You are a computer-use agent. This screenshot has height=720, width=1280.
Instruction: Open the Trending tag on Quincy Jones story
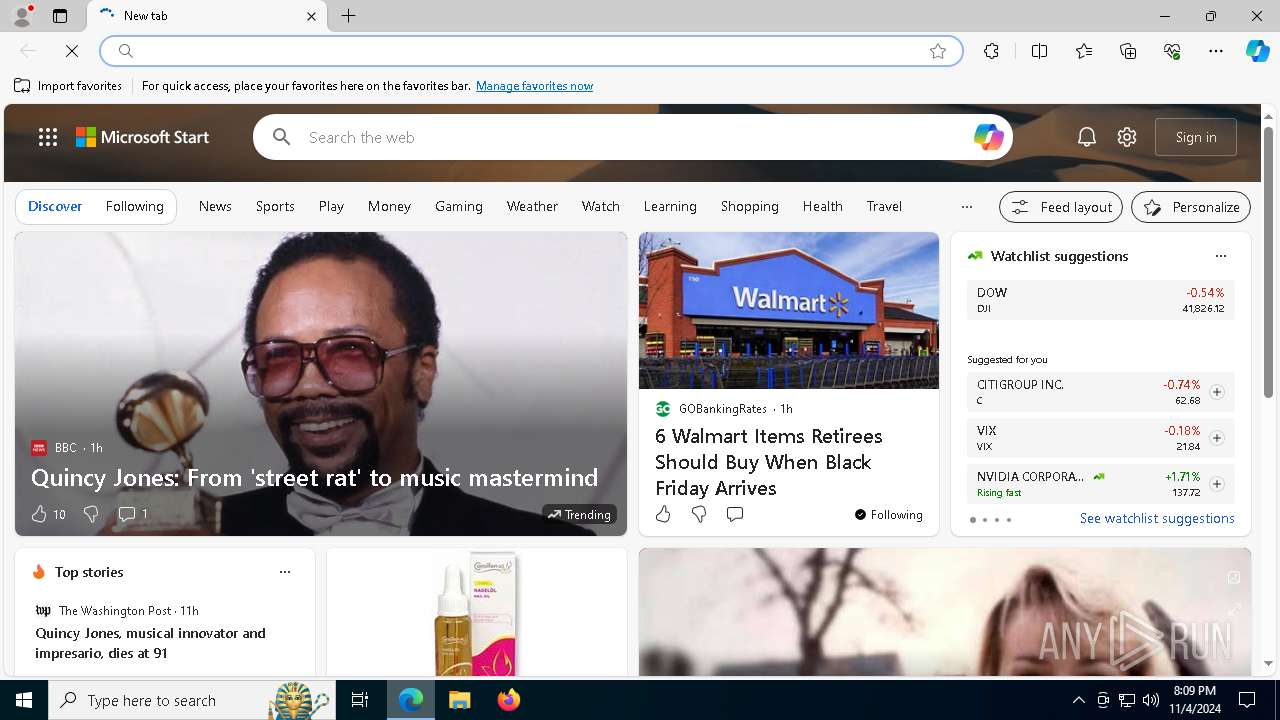[579, 514]
